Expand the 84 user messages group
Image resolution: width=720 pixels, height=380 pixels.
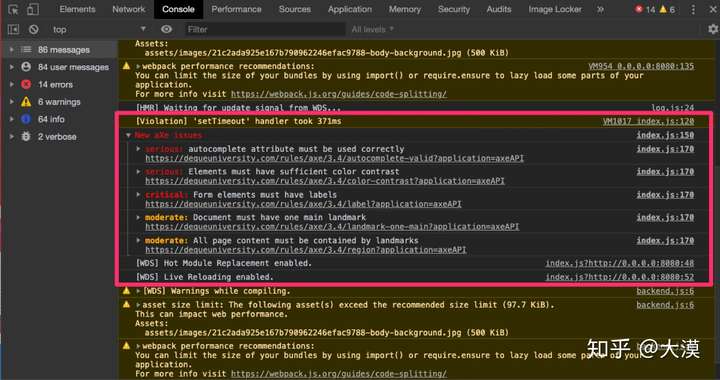pos(11,67)
